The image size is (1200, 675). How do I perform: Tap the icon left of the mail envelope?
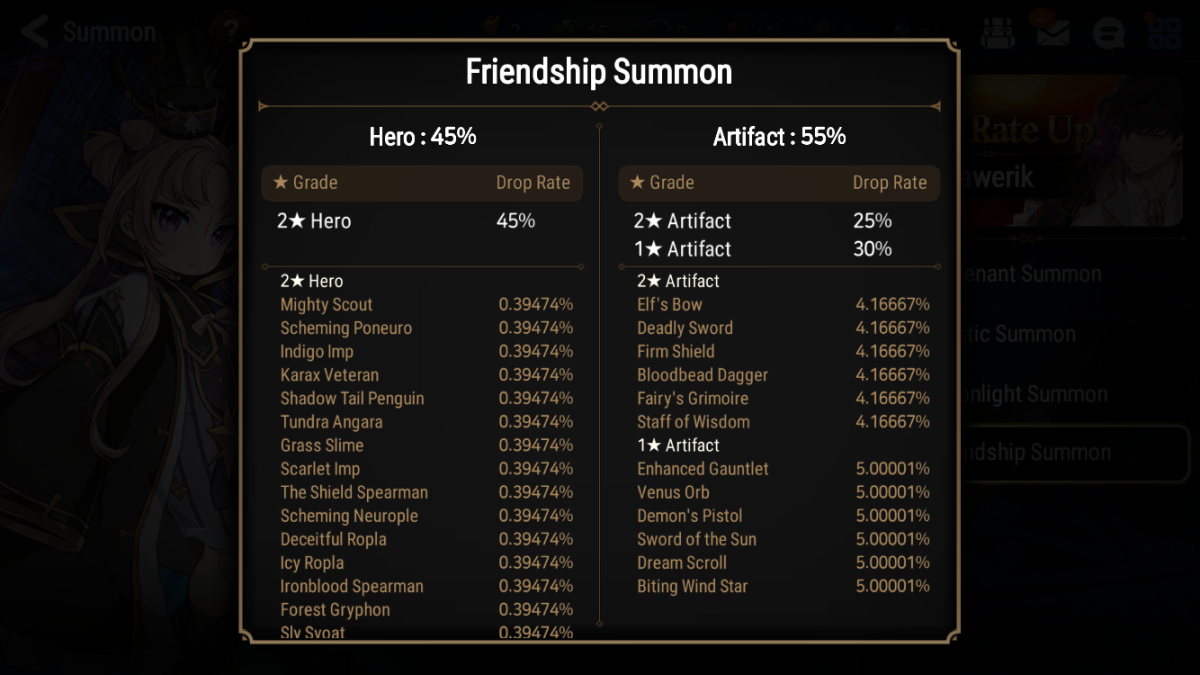(x=996, y=33)
